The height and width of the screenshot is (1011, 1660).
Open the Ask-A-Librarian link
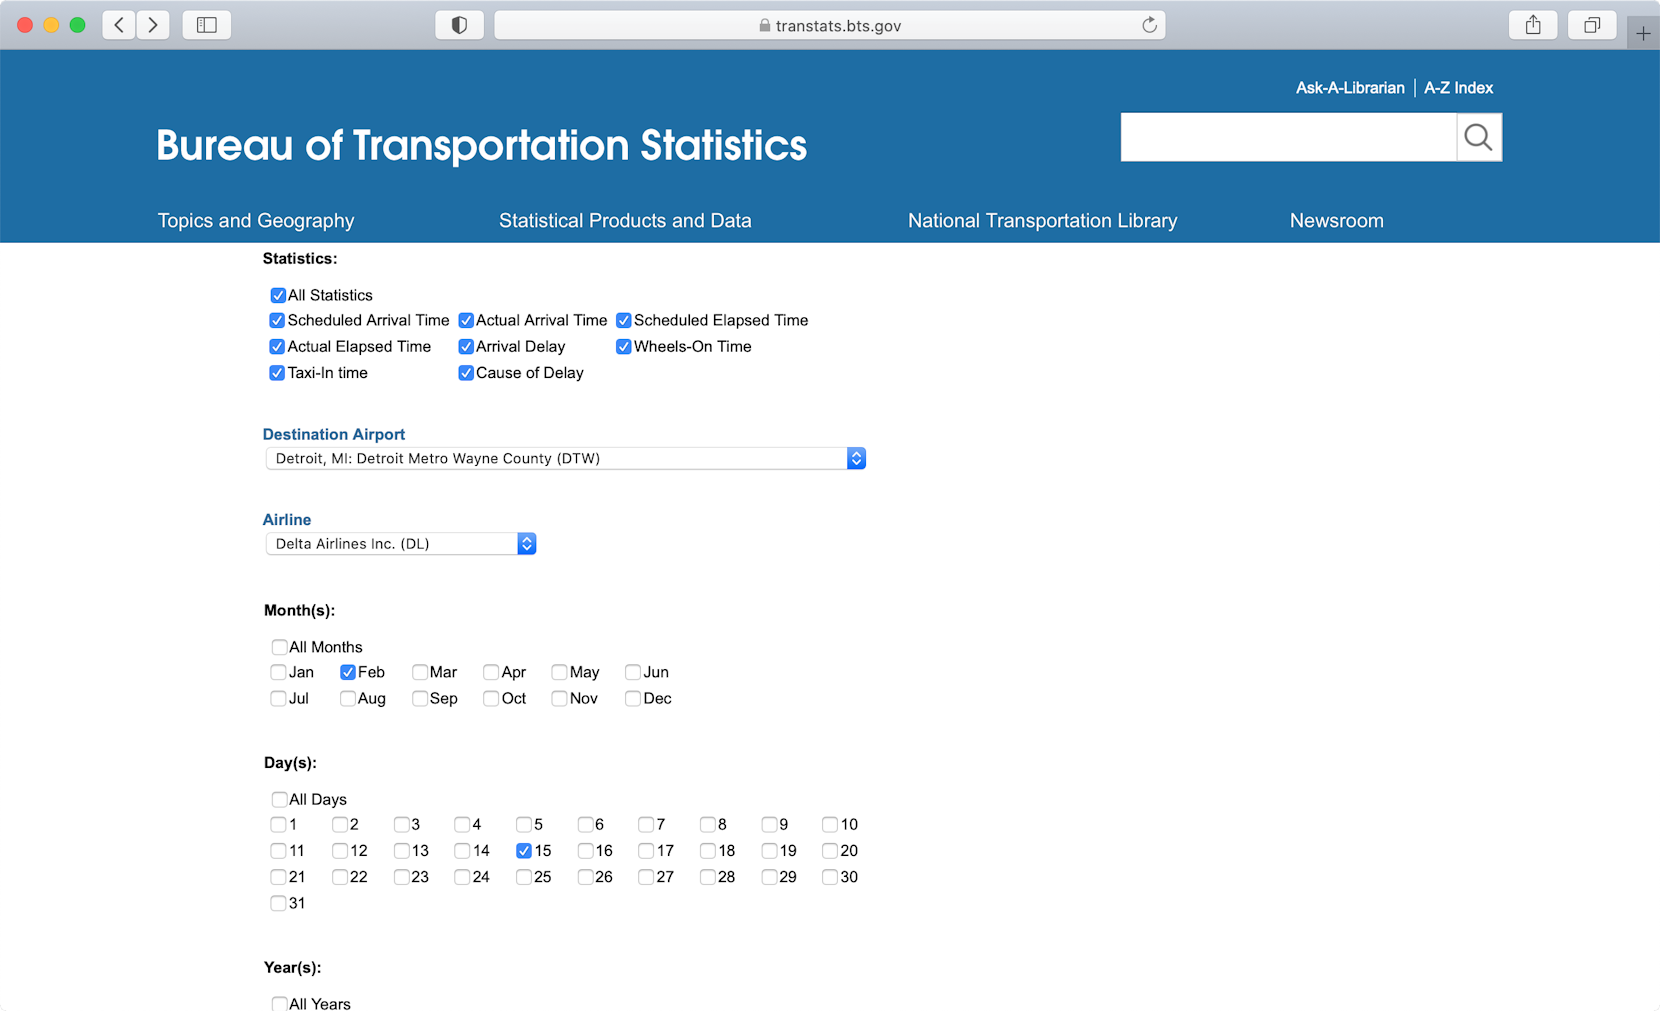pos(1350,88)
